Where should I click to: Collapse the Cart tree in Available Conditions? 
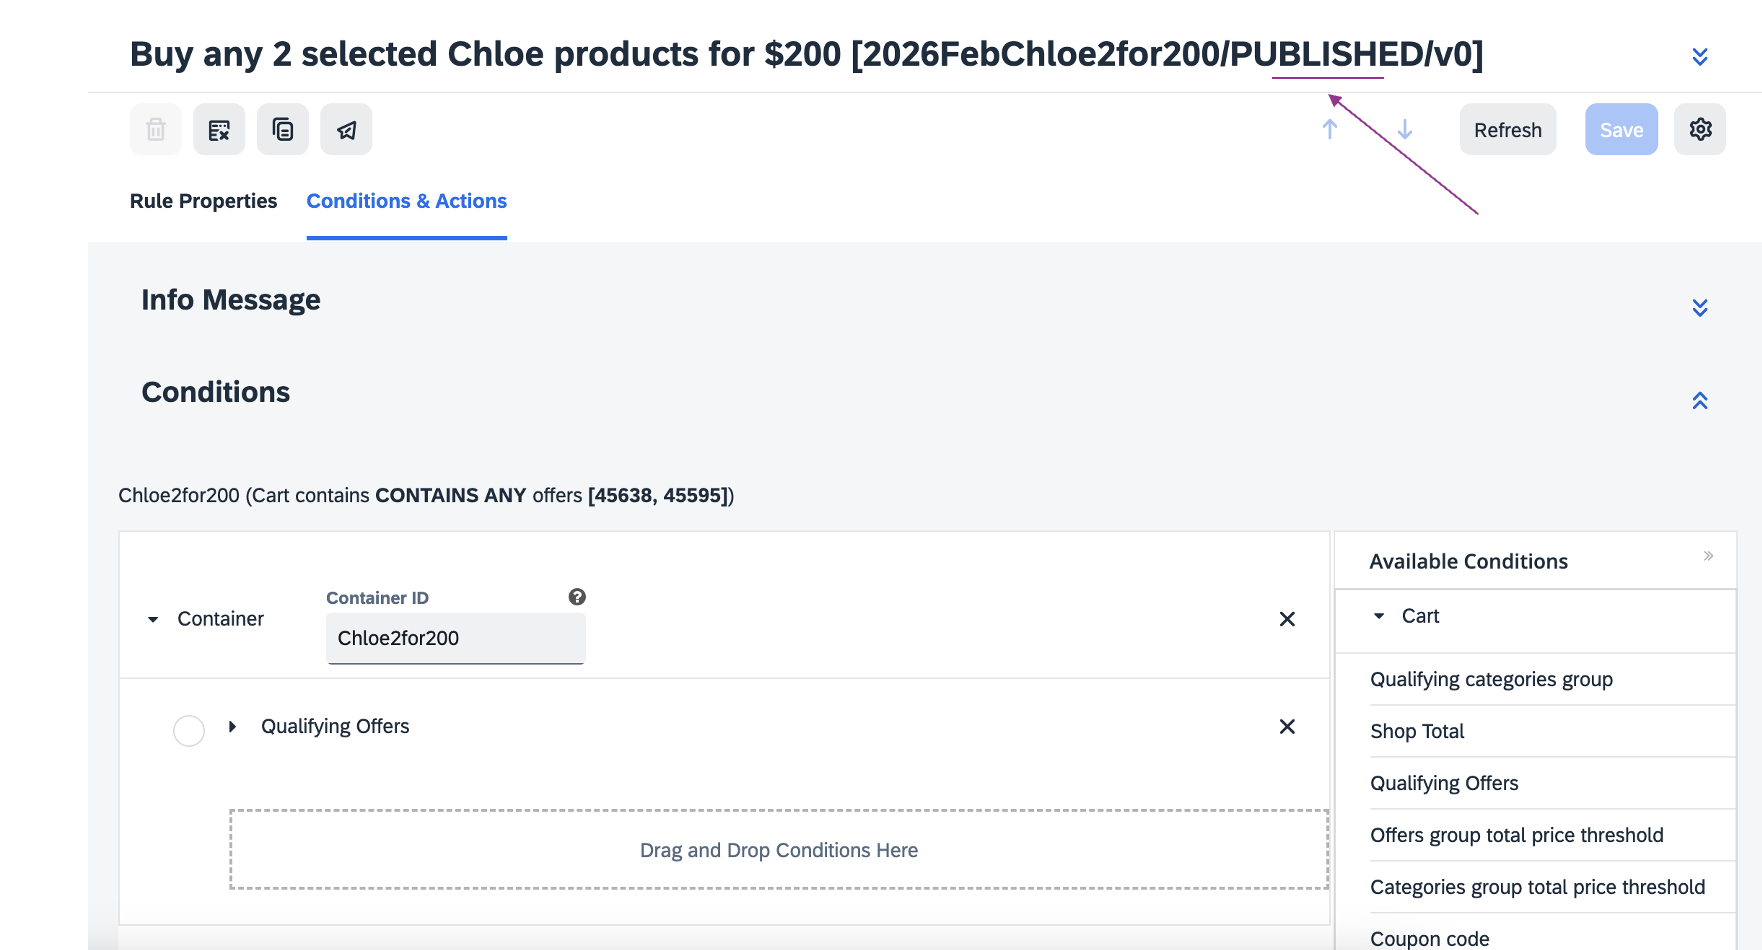pos(1379,616)
